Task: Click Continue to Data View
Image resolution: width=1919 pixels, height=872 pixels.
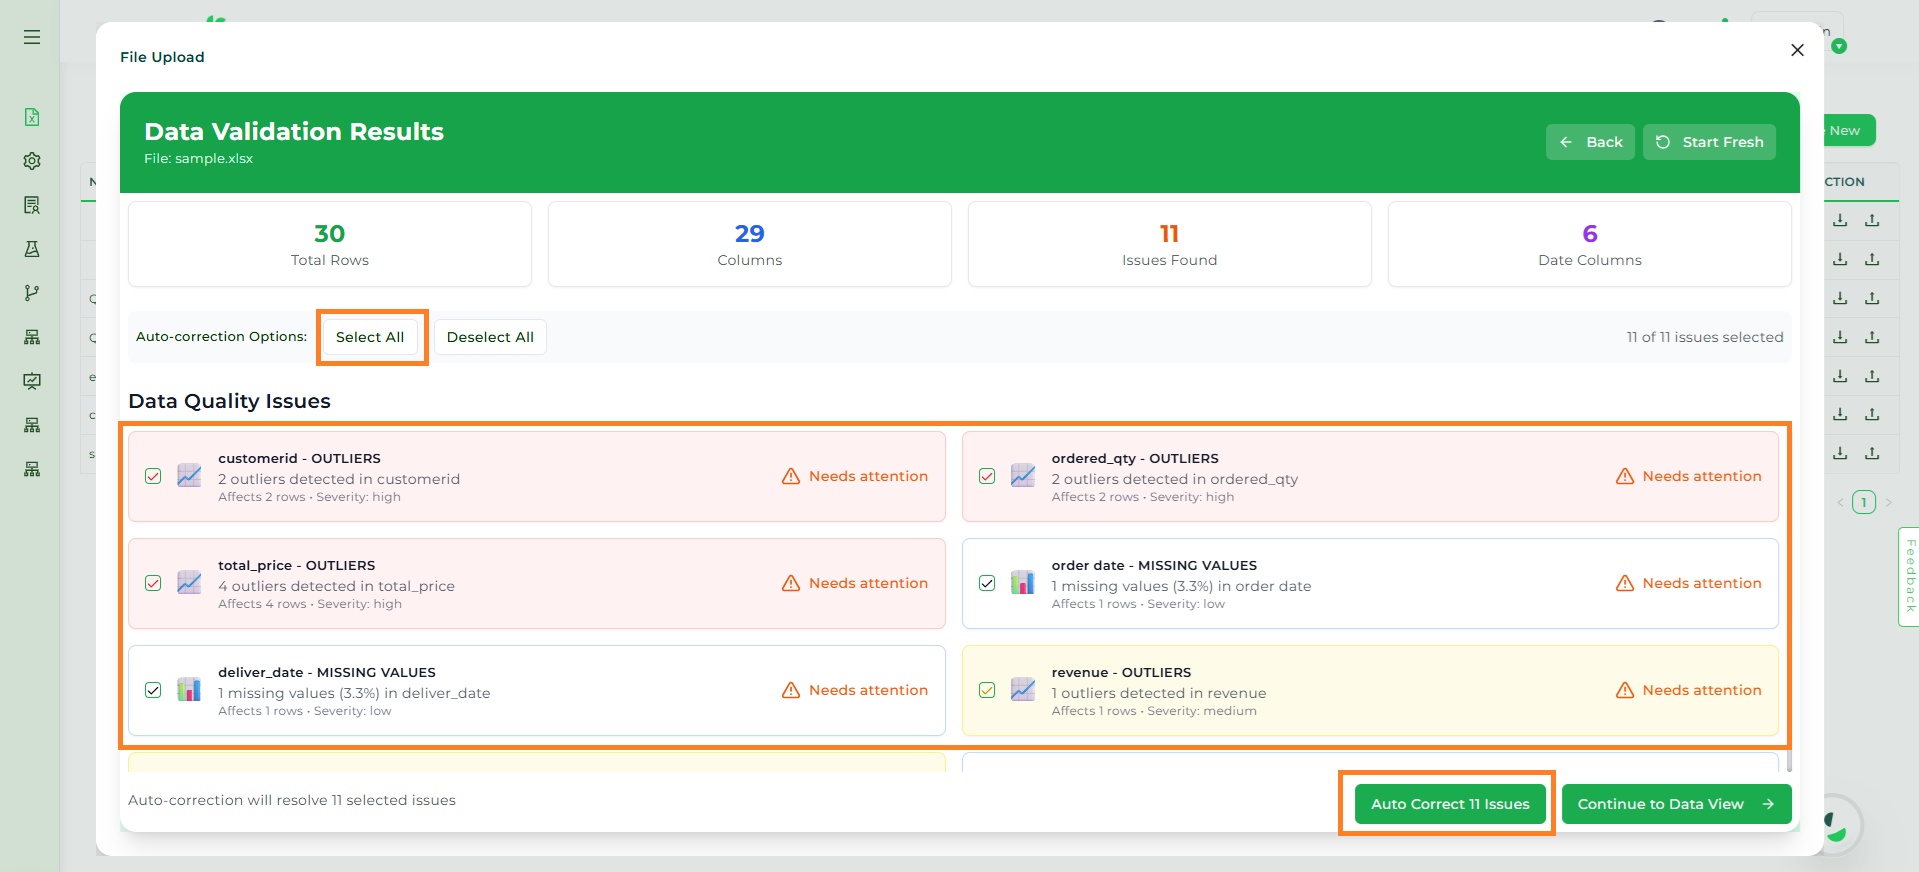Action: tap(1675, 804)
